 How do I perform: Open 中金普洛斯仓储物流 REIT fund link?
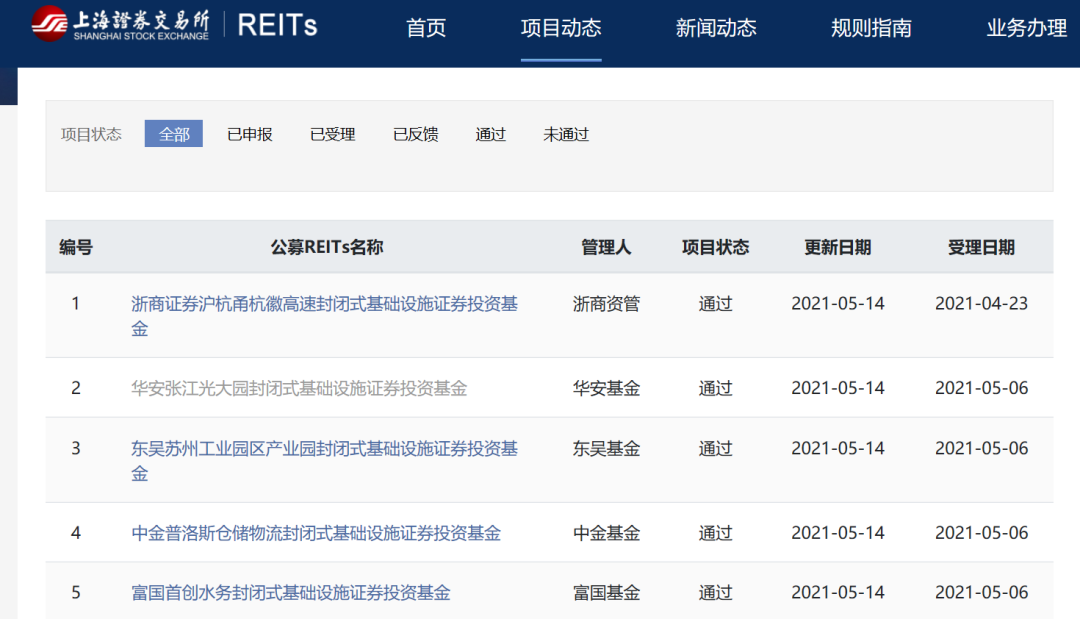click(315, 533)
